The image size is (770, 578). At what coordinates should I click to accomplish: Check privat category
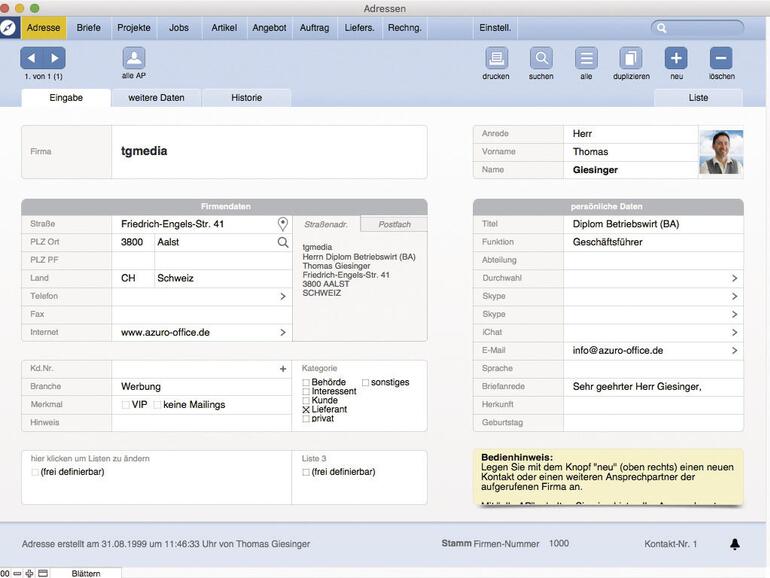coord(306,418)
